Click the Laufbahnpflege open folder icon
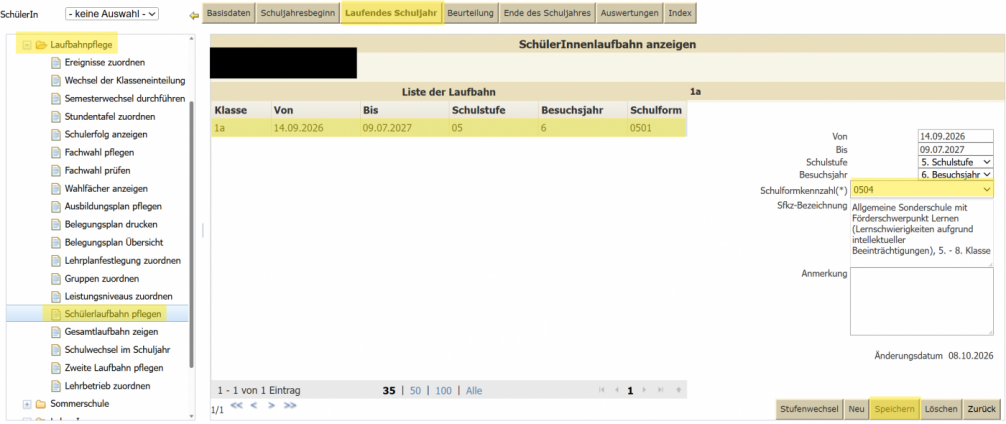This screenshot has height=424, width=1006. pyautogui.click(x=42, y=45)
